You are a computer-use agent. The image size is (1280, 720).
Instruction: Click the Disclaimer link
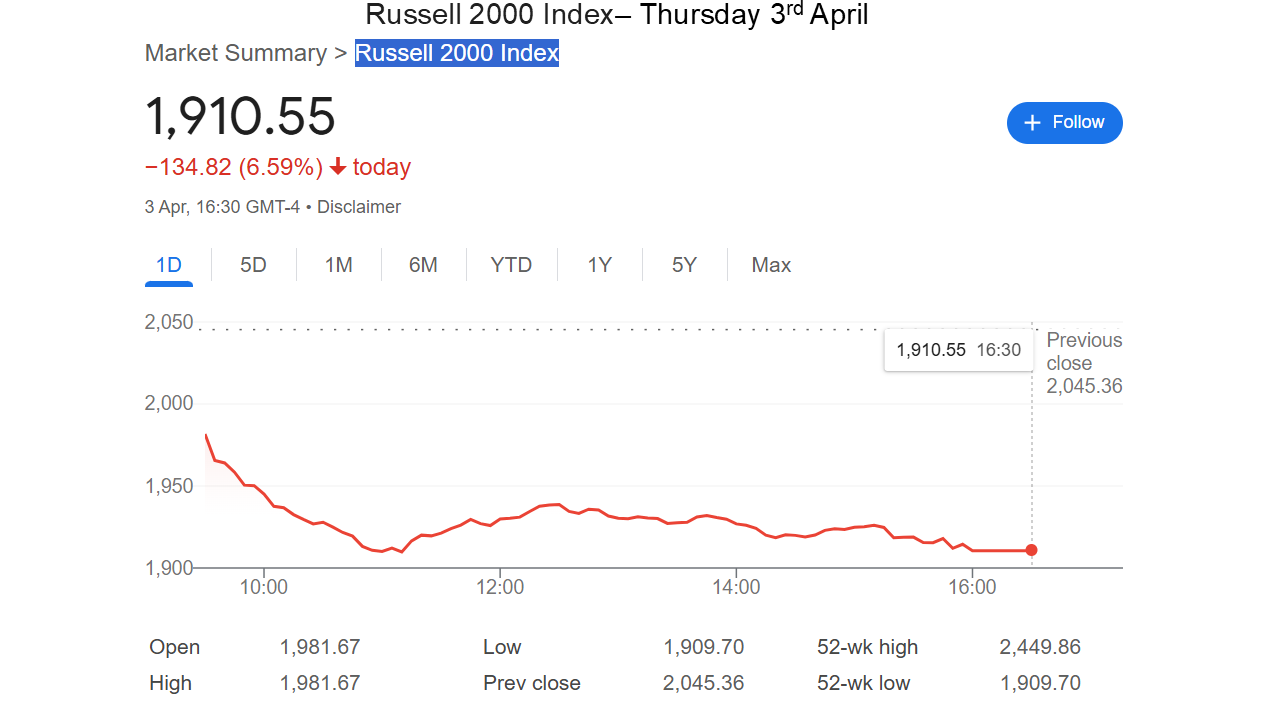pyautogui.click(x=359, y=207)
